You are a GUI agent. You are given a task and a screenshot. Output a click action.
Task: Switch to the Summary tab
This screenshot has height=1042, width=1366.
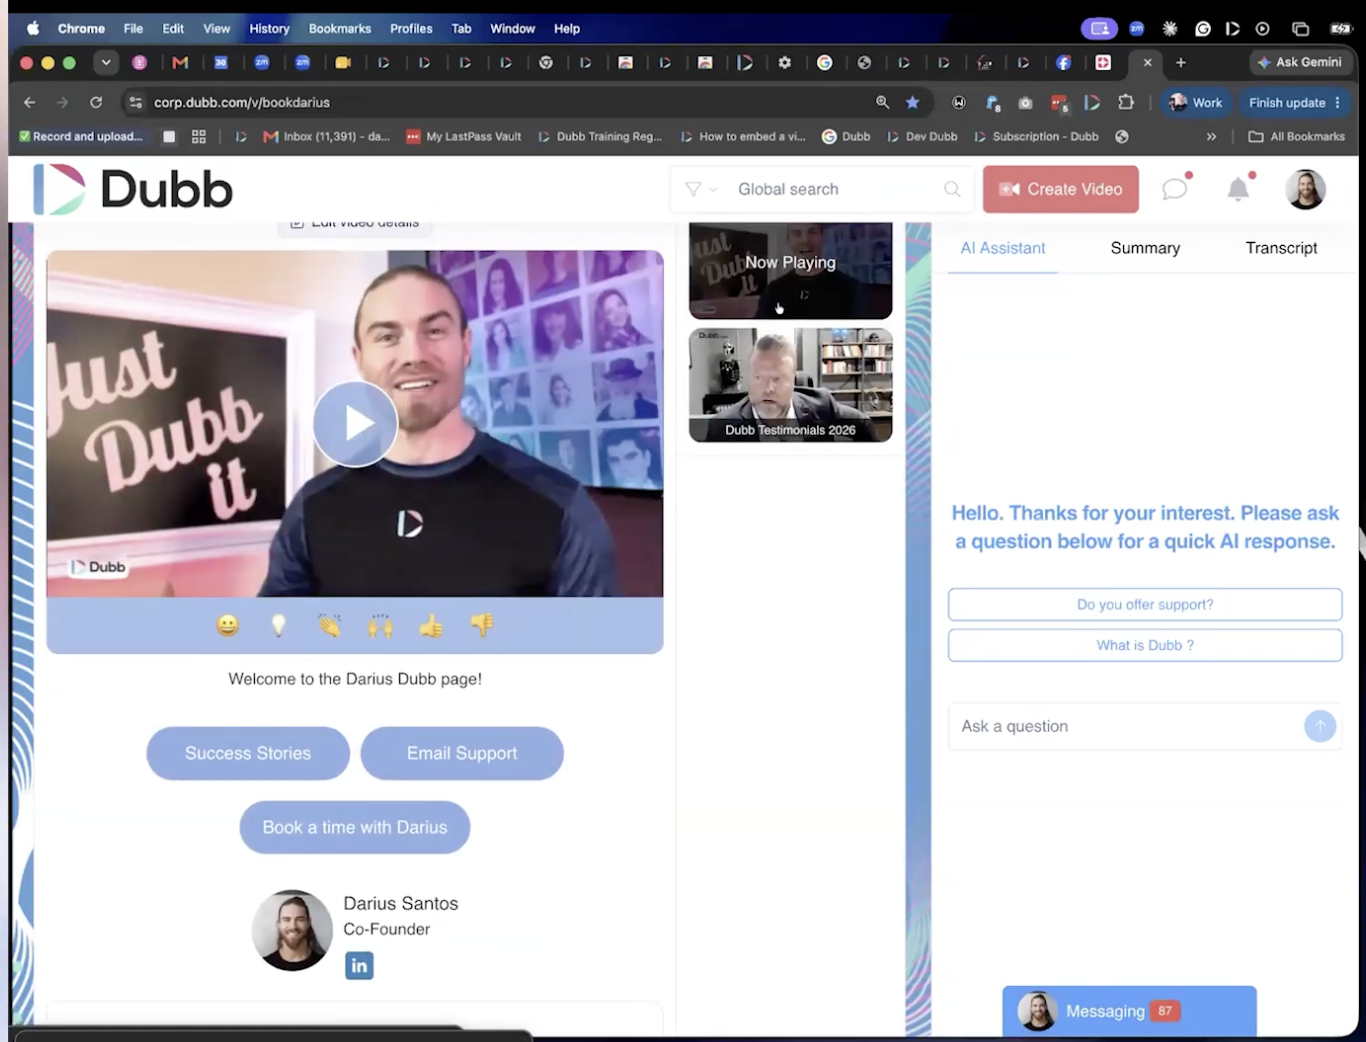click(x=1145, y=248)
